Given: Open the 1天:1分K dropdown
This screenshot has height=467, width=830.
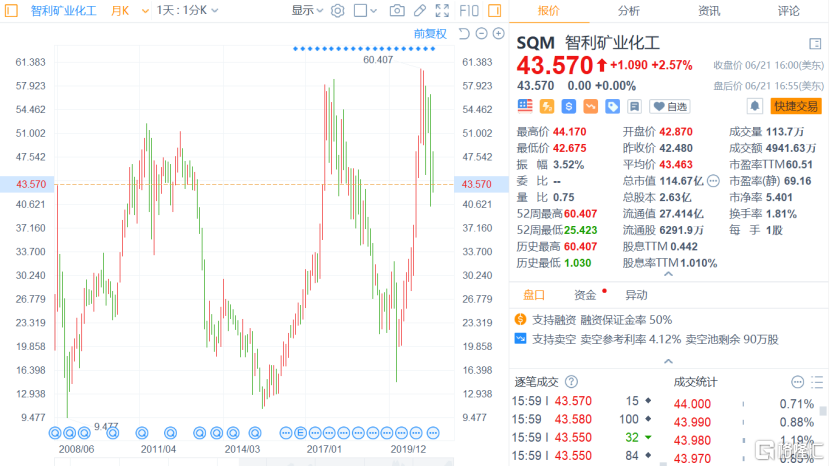Looking at the screenshot, I should pos(187,10).
